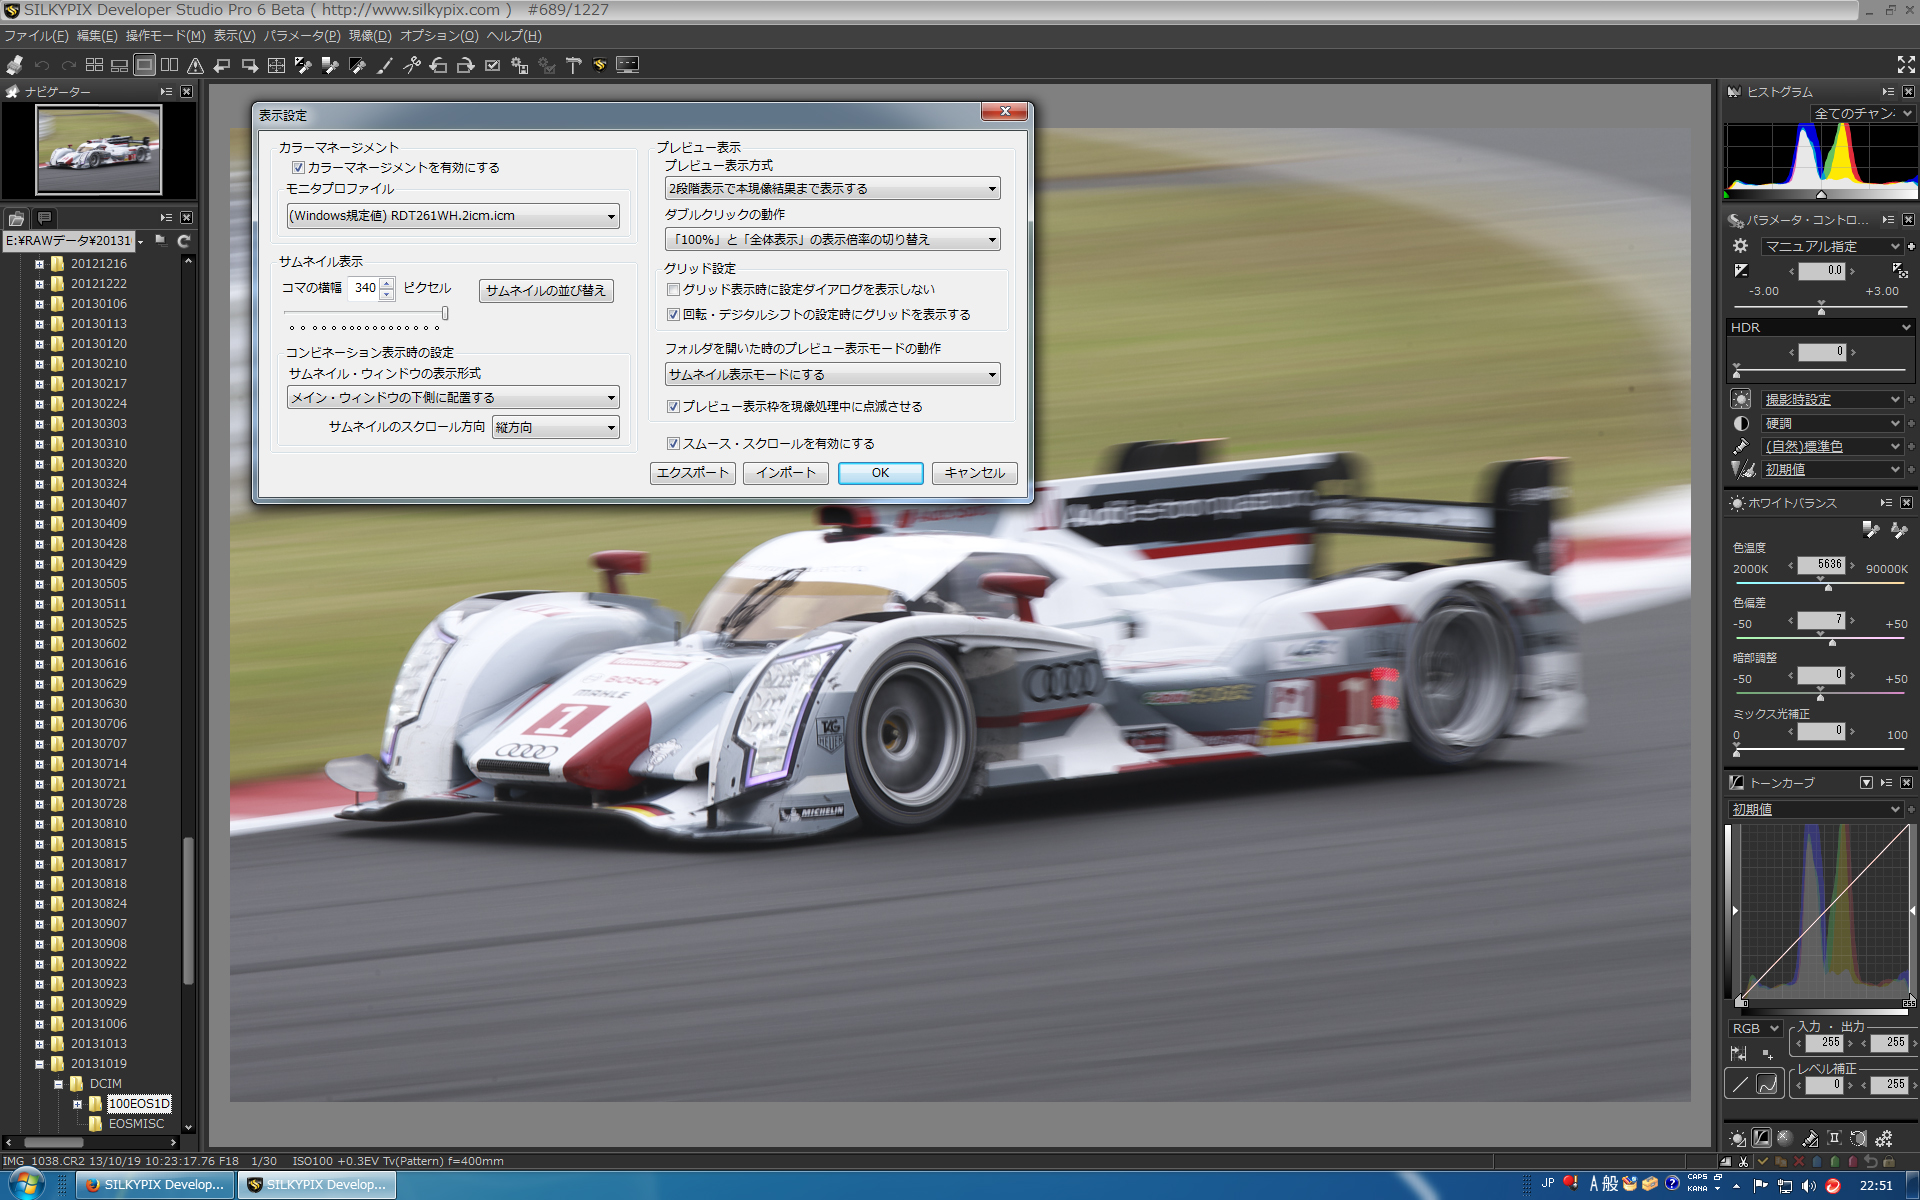Rotate image right using toolbar icon
Image resolution: width=1920 pixels, height=1200 pixels.
(465, 65)
